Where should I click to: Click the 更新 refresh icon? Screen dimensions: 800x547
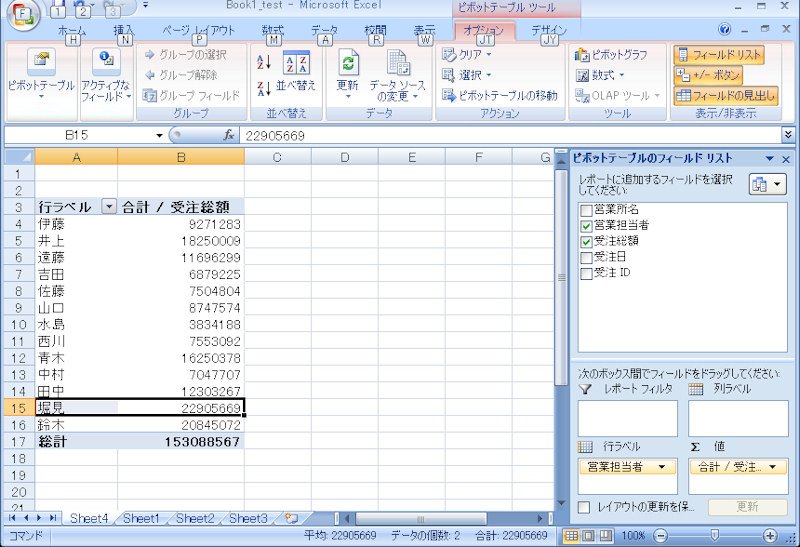tap(348, 63)
